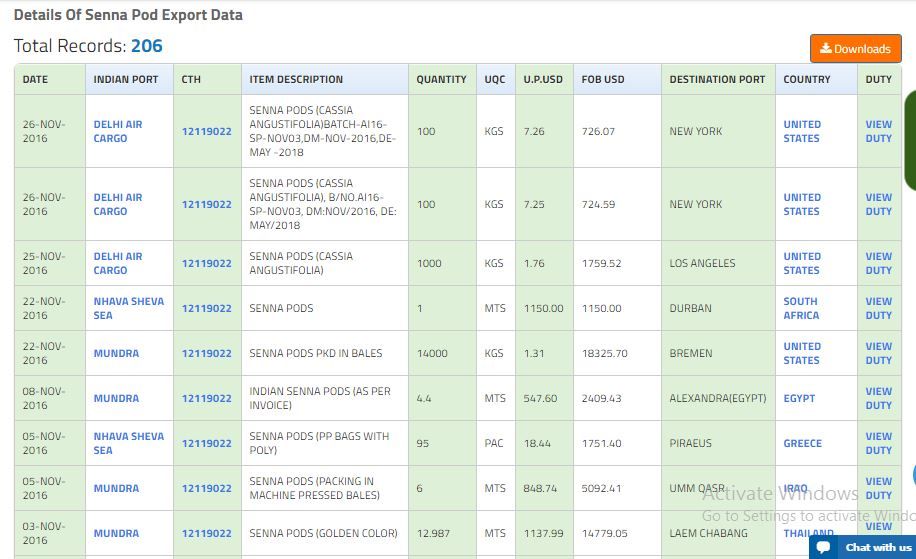Click the UQC column header

[495, 79]
